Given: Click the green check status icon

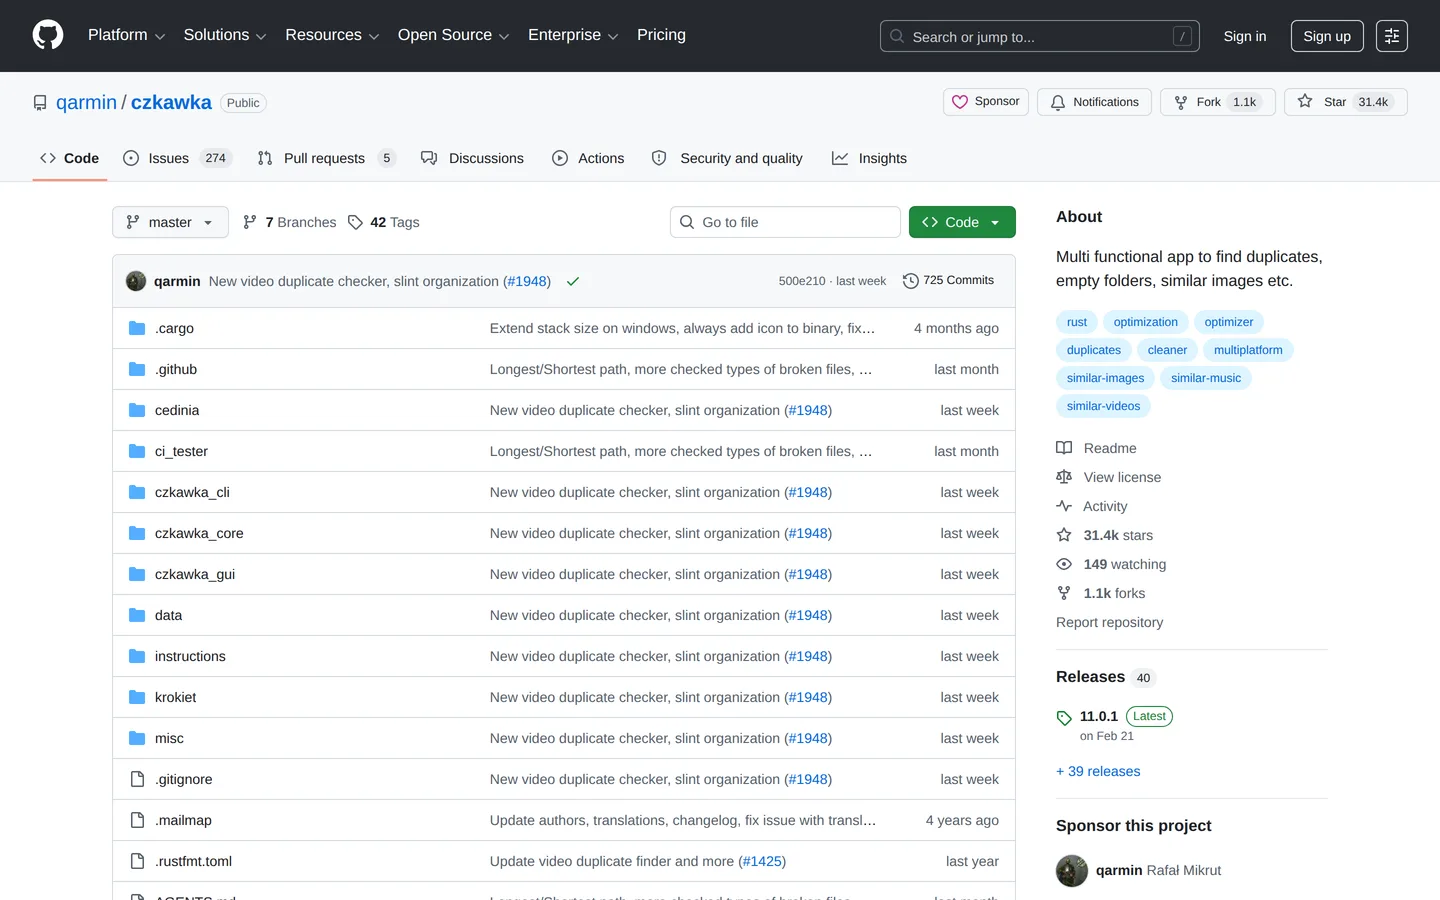Looking at the screenshot, I should tap(573, 281).
